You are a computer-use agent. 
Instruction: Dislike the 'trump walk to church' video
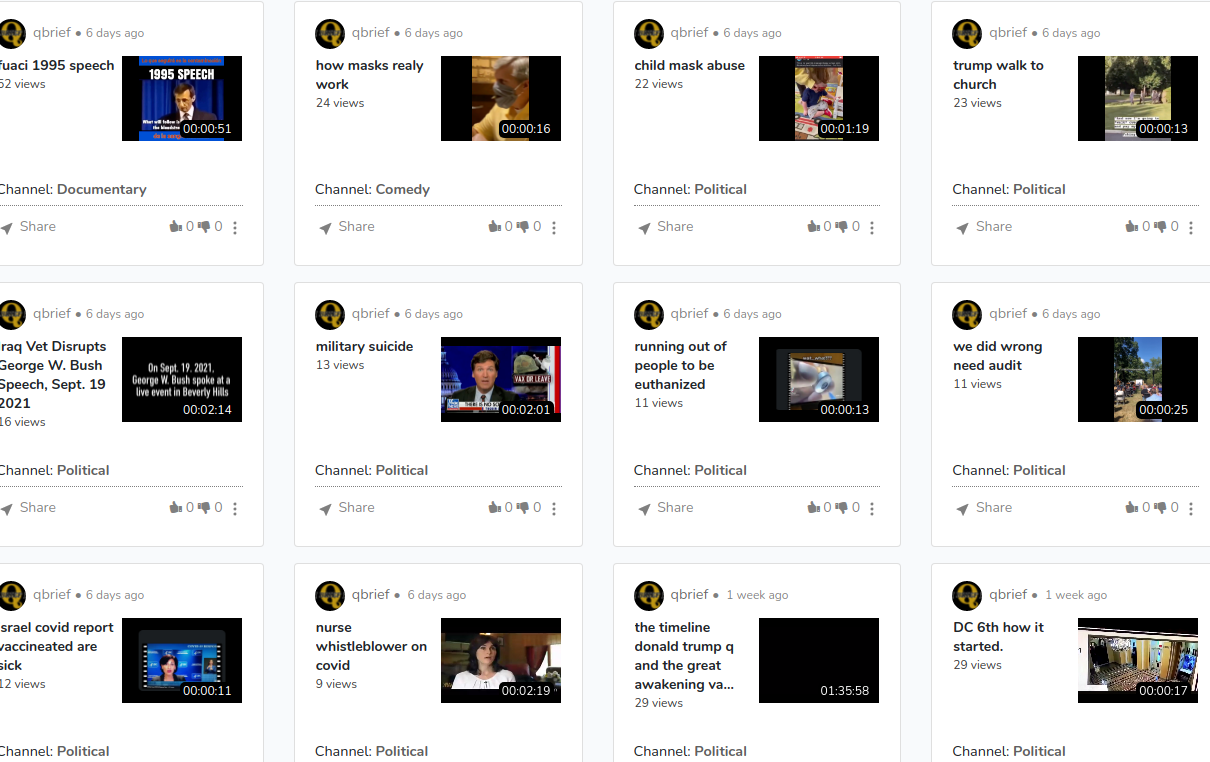1161,227
